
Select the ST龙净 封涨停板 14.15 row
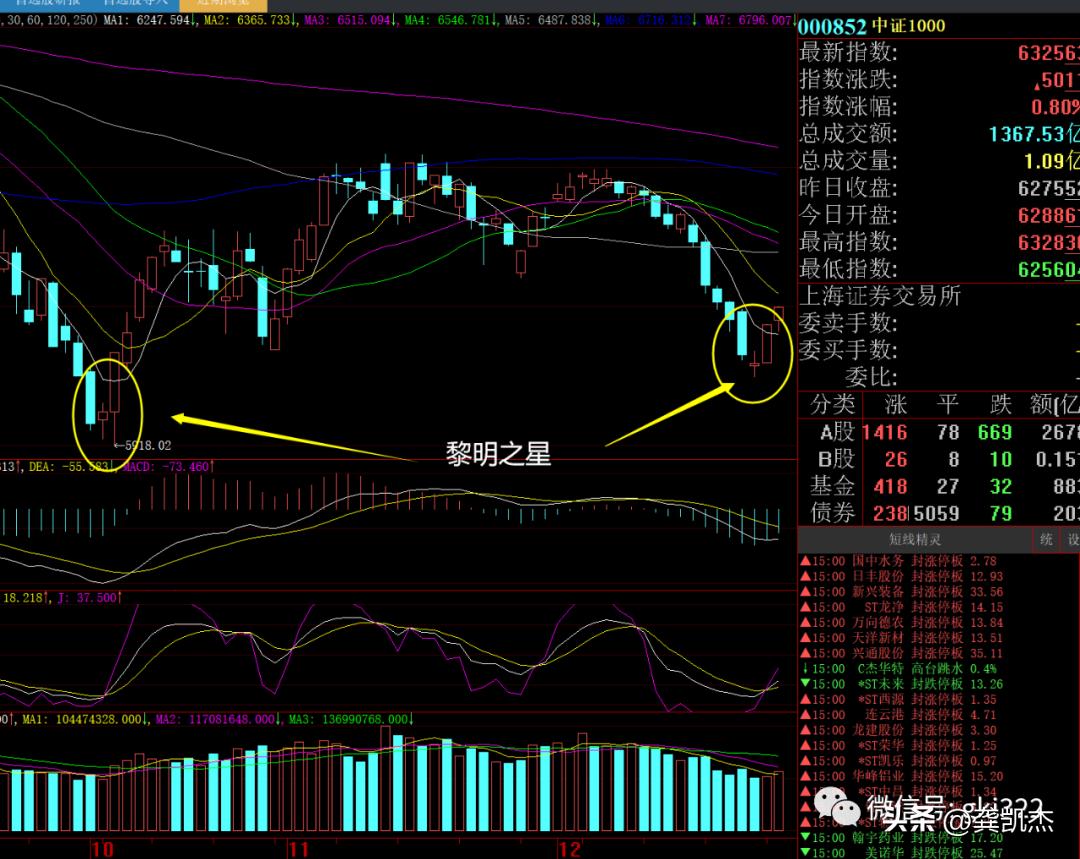pyautogui.click(x=902, y=608)
